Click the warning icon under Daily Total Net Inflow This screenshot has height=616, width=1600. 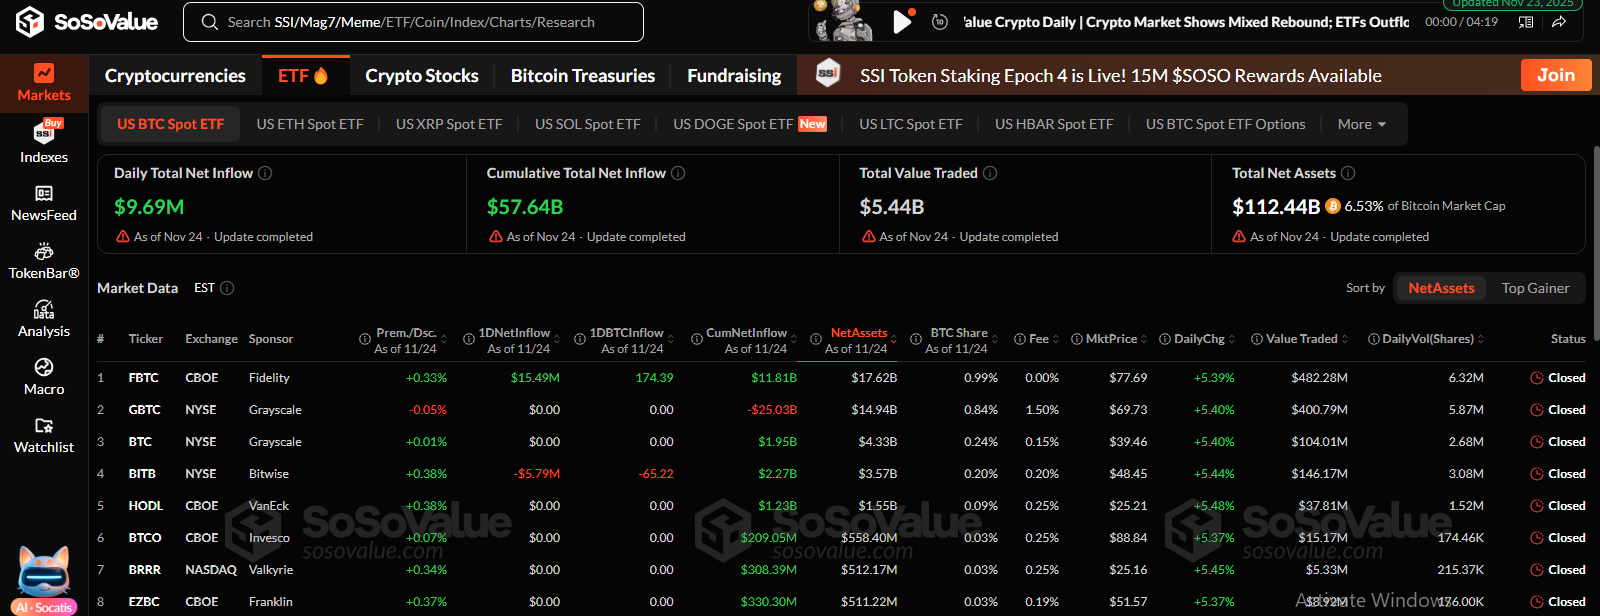[x=123, y=237]
